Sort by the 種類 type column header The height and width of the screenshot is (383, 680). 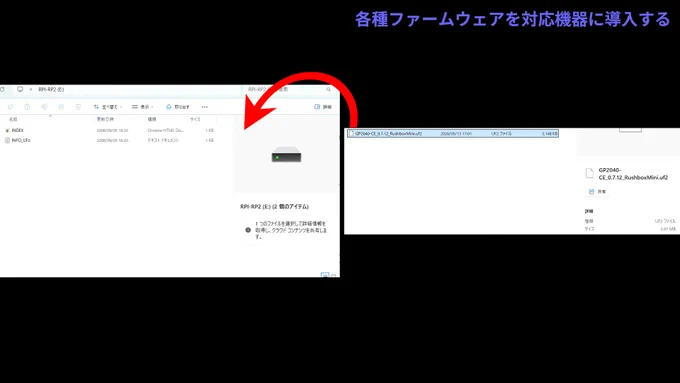tap(152, 119)
